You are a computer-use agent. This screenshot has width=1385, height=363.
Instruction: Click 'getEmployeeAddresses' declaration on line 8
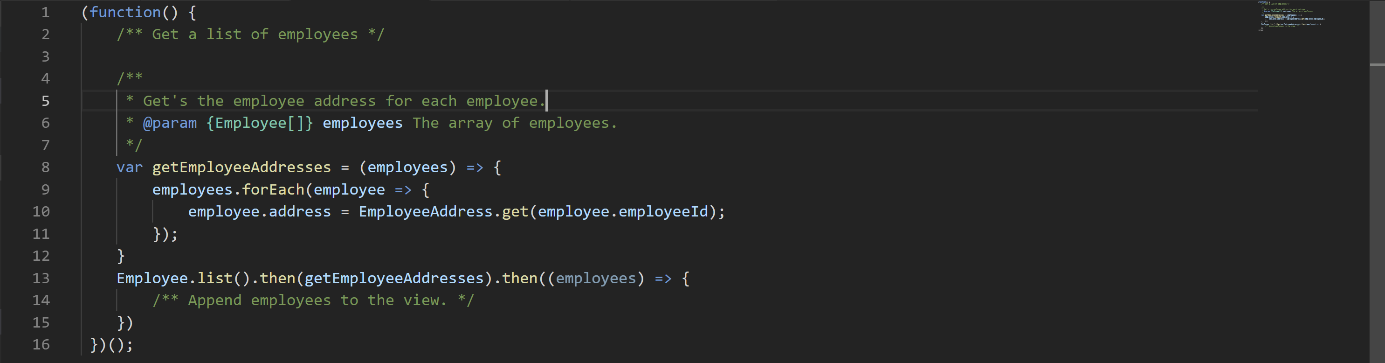[x=242, y=167]
